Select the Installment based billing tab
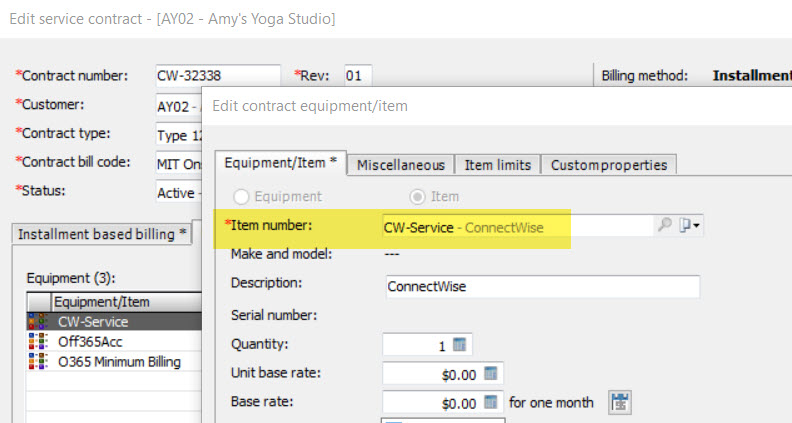 click(x=100, y=234)
